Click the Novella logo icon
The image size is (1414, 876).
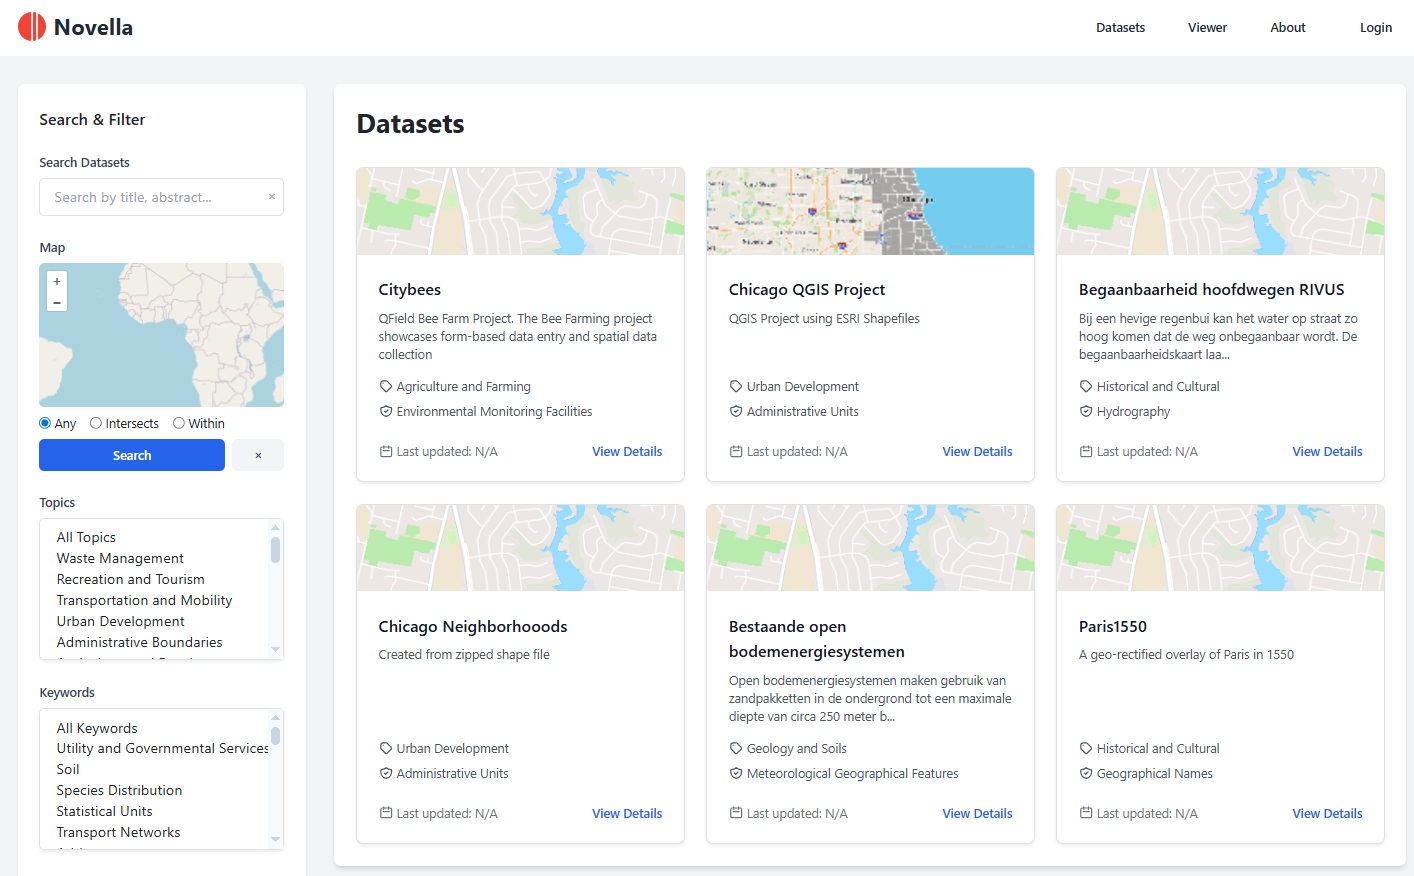32,27
